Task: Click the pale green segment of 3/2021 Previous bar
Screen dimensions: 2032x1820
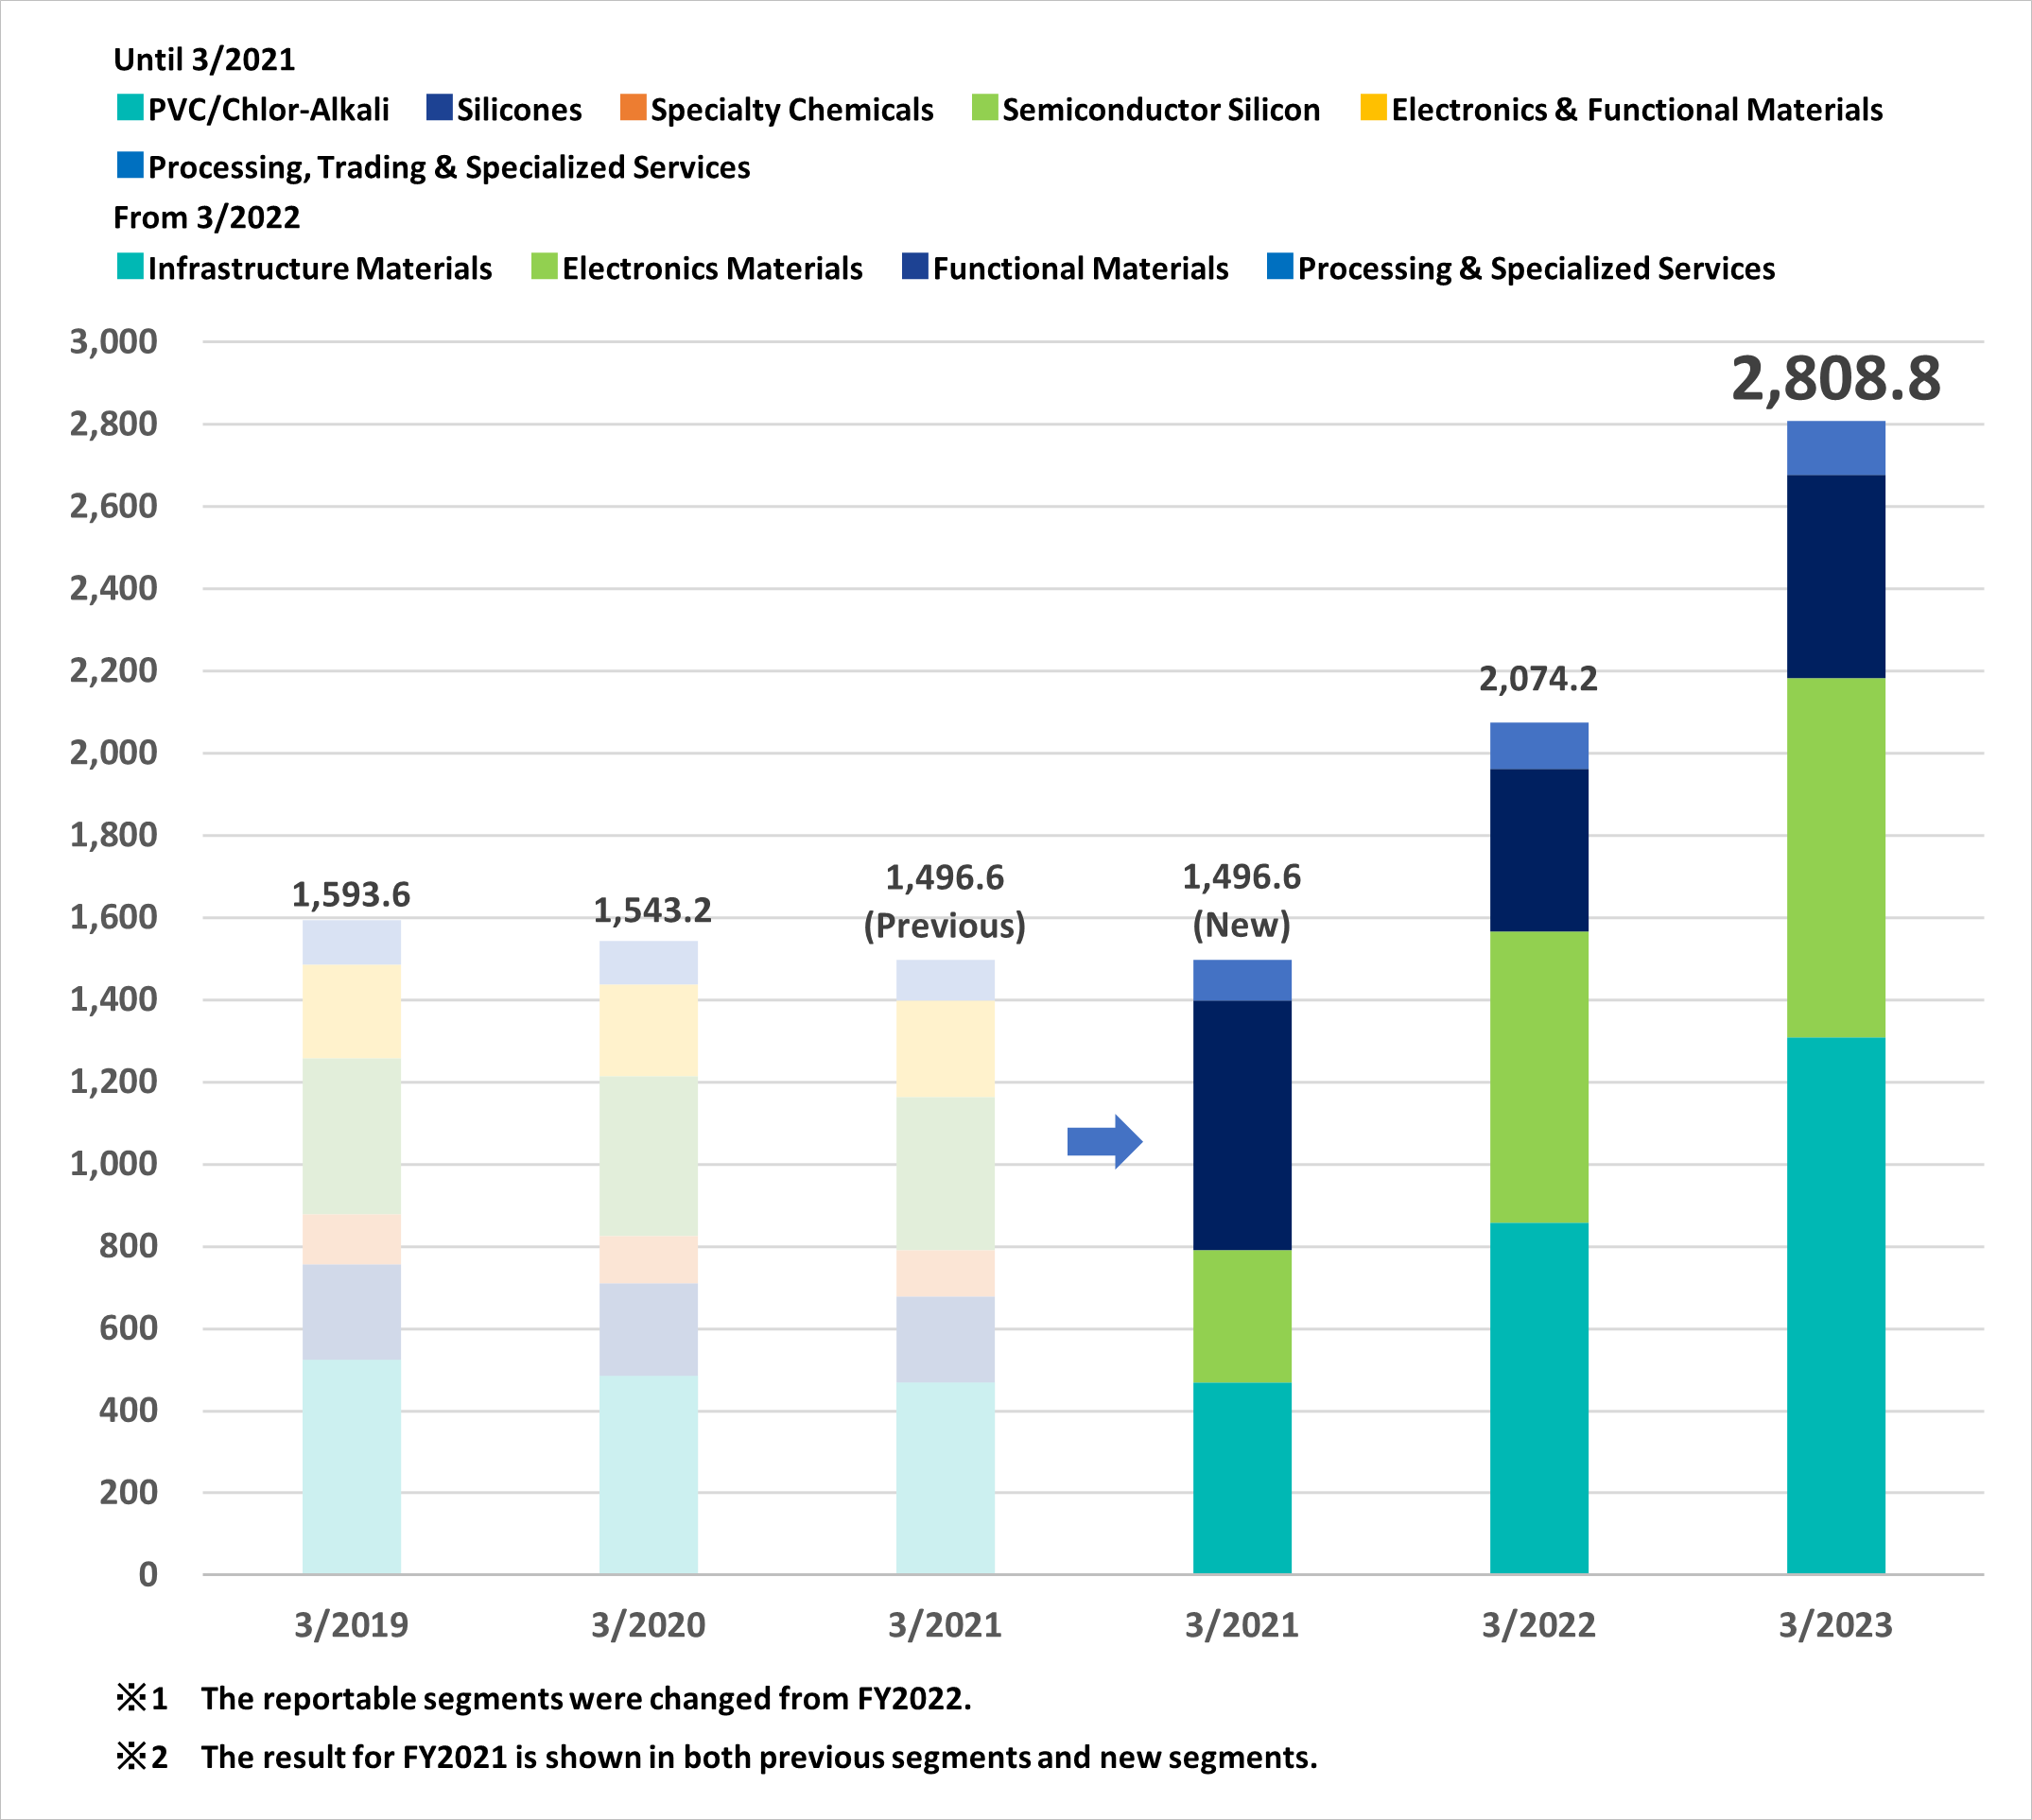Action: [945, 1173]
